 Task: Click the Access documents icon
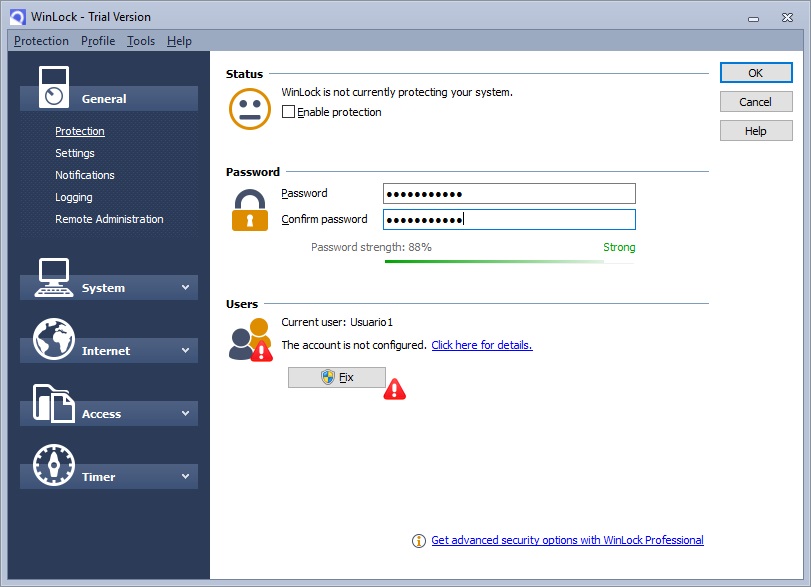coord(53,403)
